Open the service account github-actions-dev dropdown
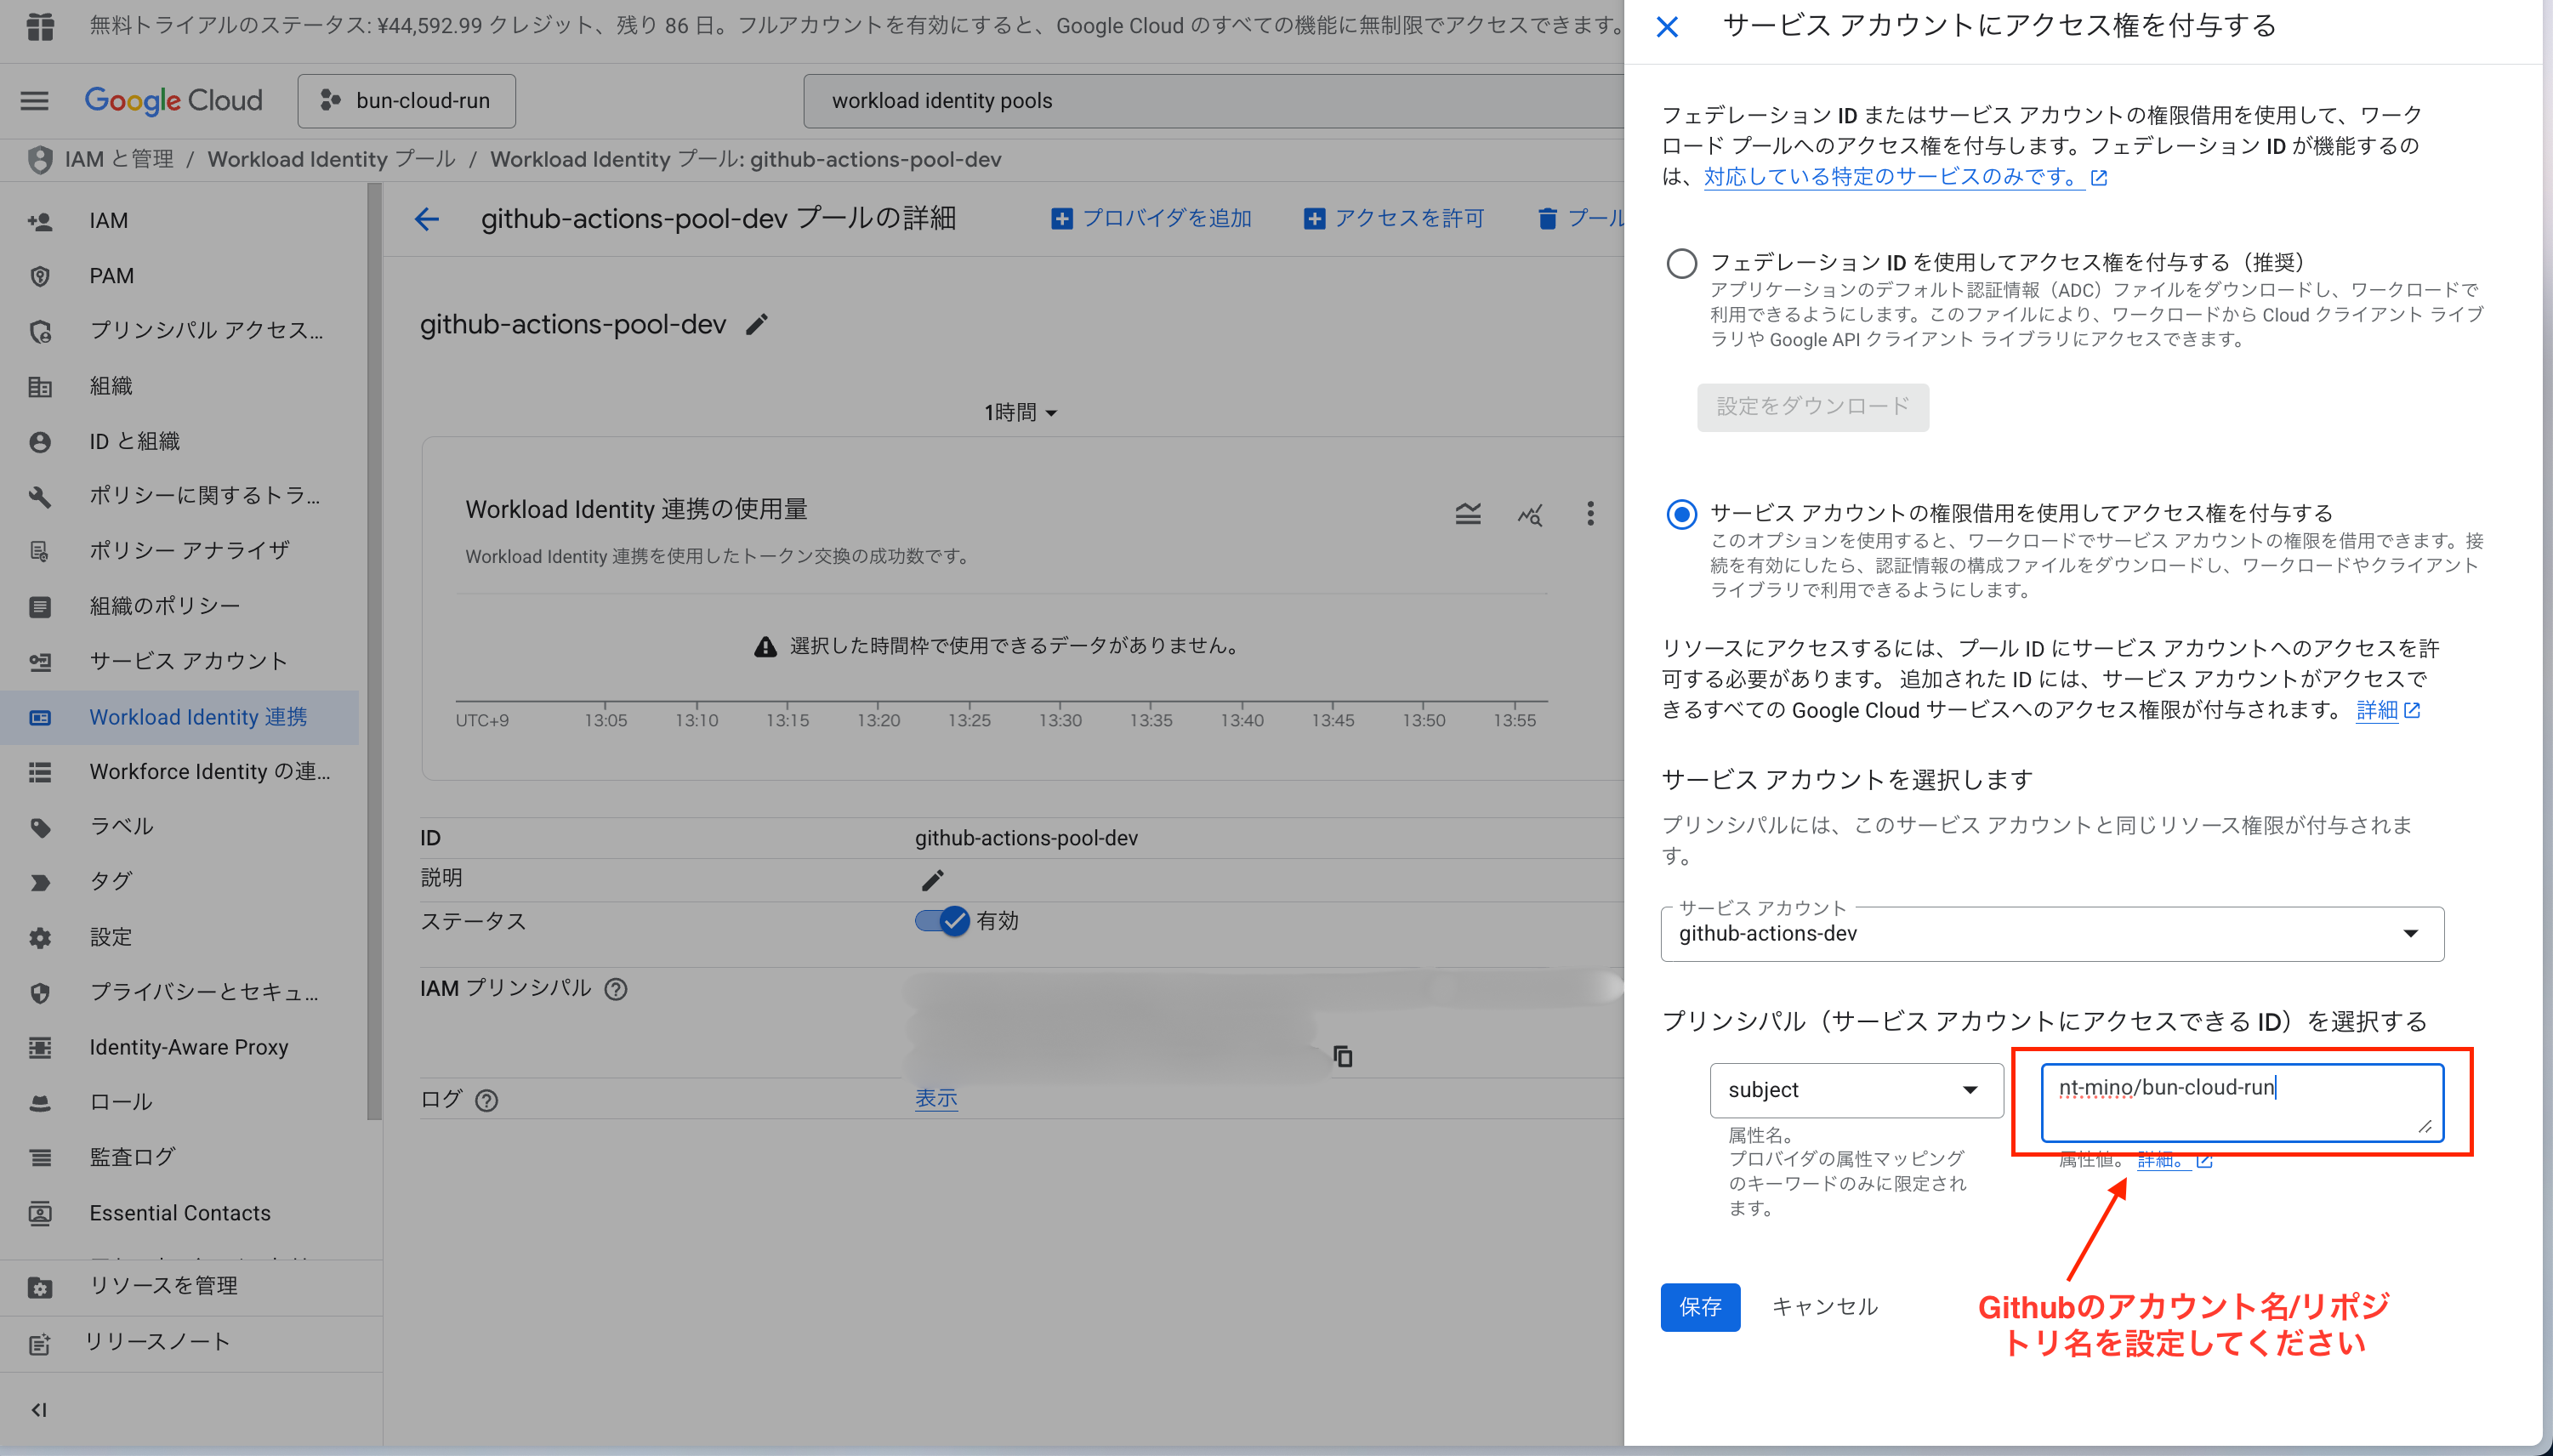The image size is (2553, 1456). coord(2052,934)
